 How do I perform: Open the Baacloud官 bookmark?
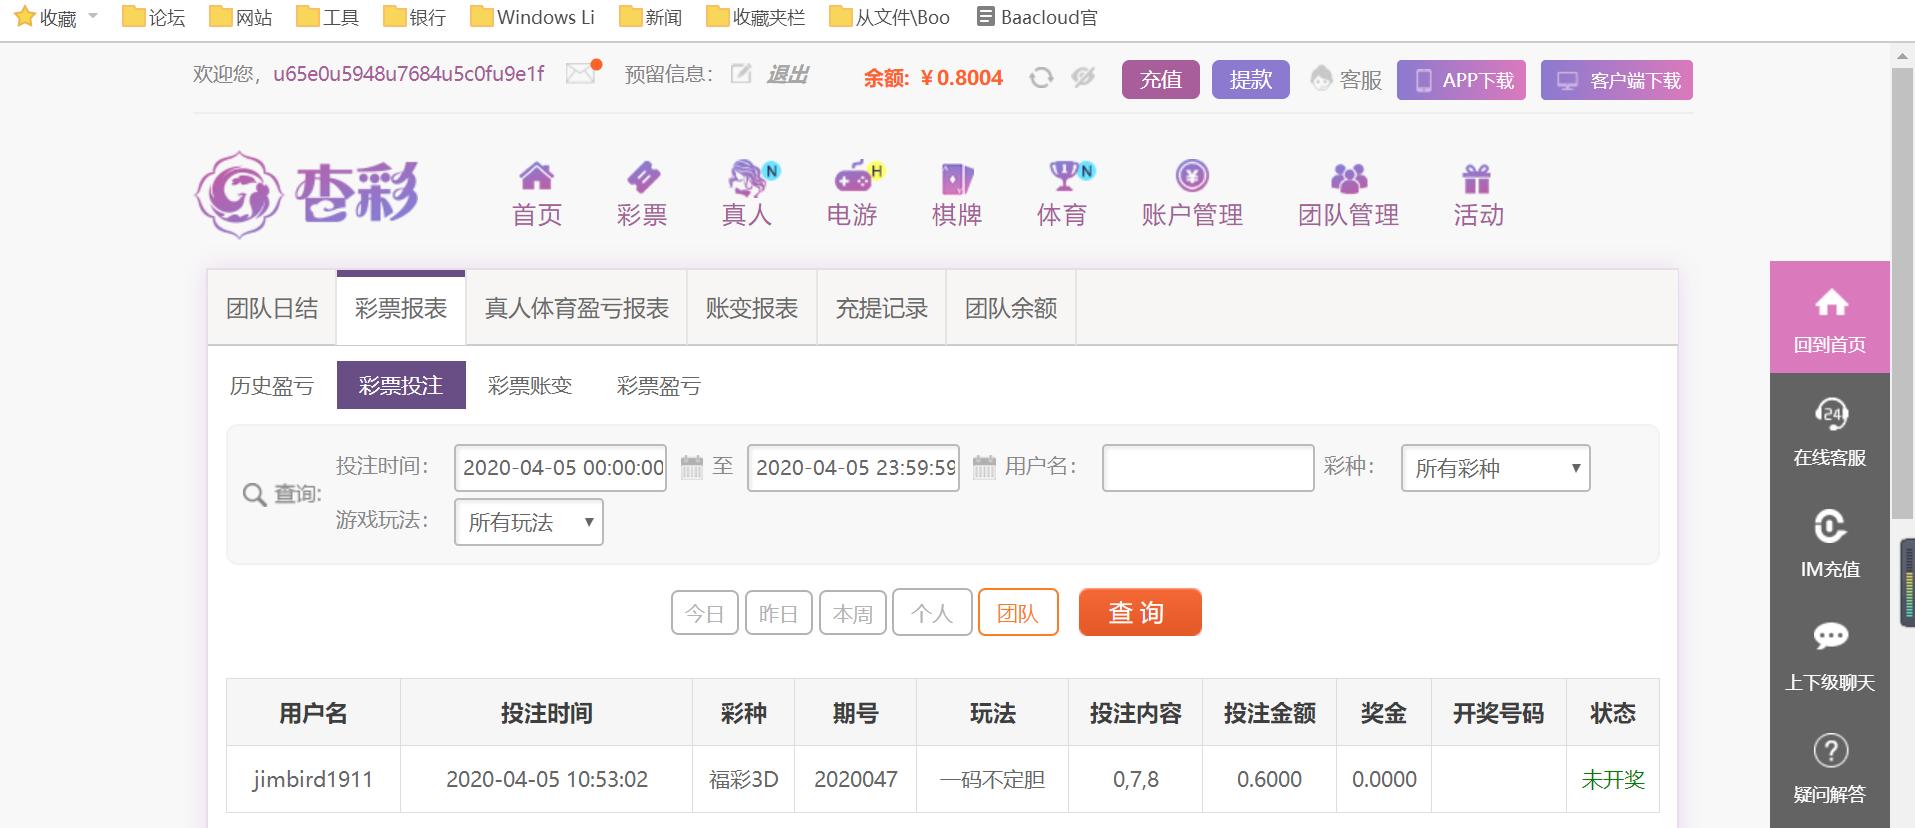click(x=1037, y=17)
